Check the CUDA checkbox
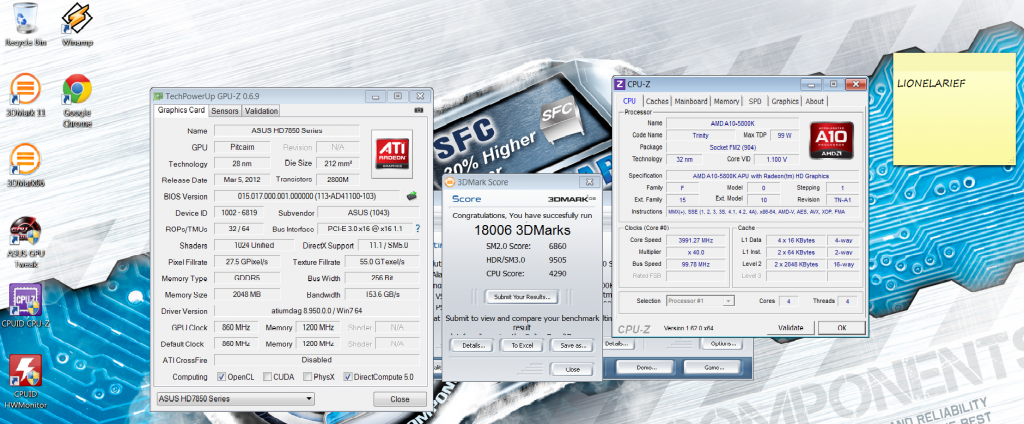 (x=265, y=377)
